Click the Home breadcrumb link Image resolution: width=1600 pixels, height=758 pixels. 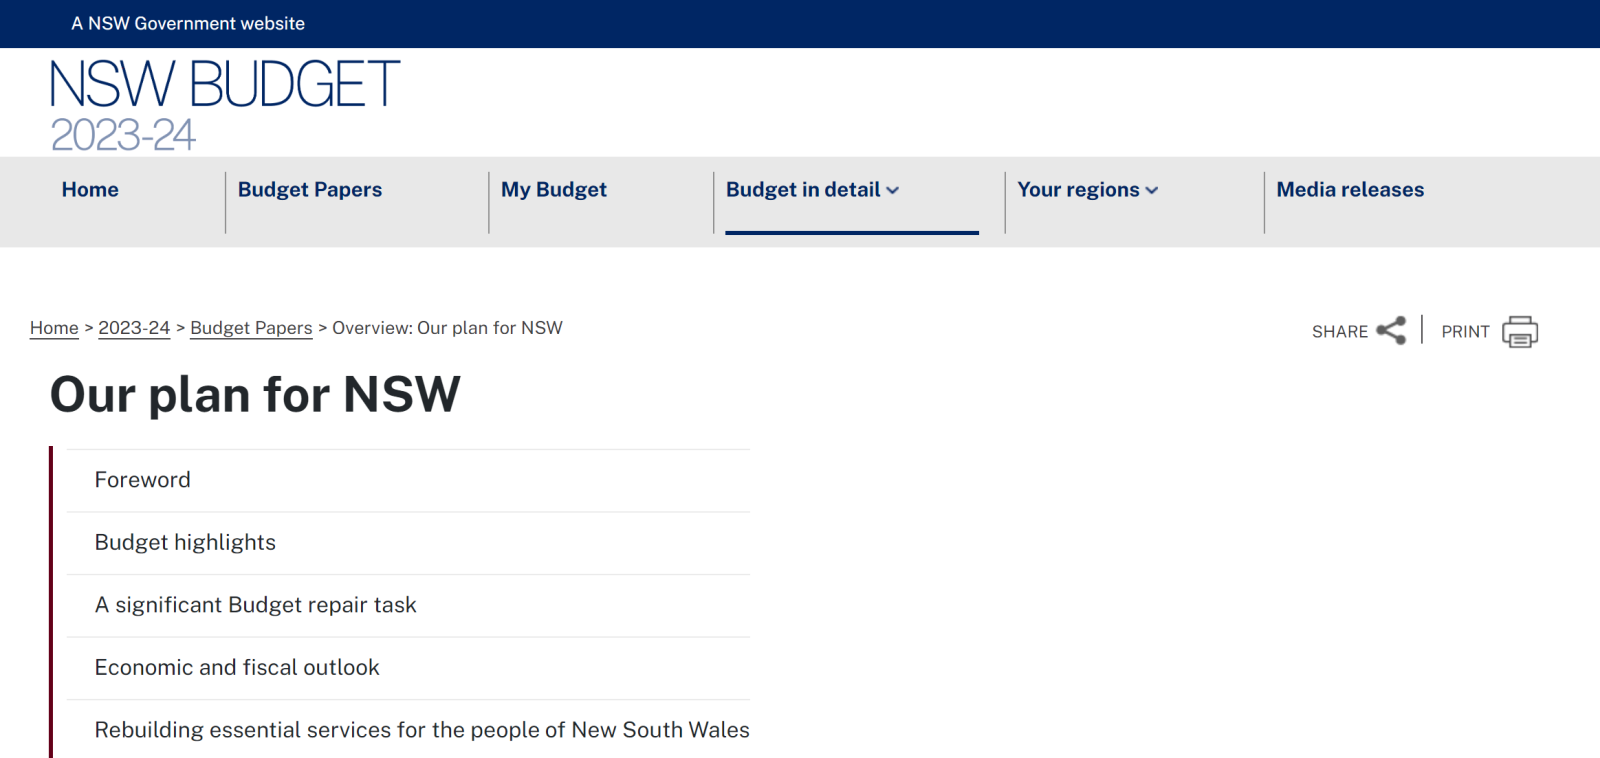[54, 328]
